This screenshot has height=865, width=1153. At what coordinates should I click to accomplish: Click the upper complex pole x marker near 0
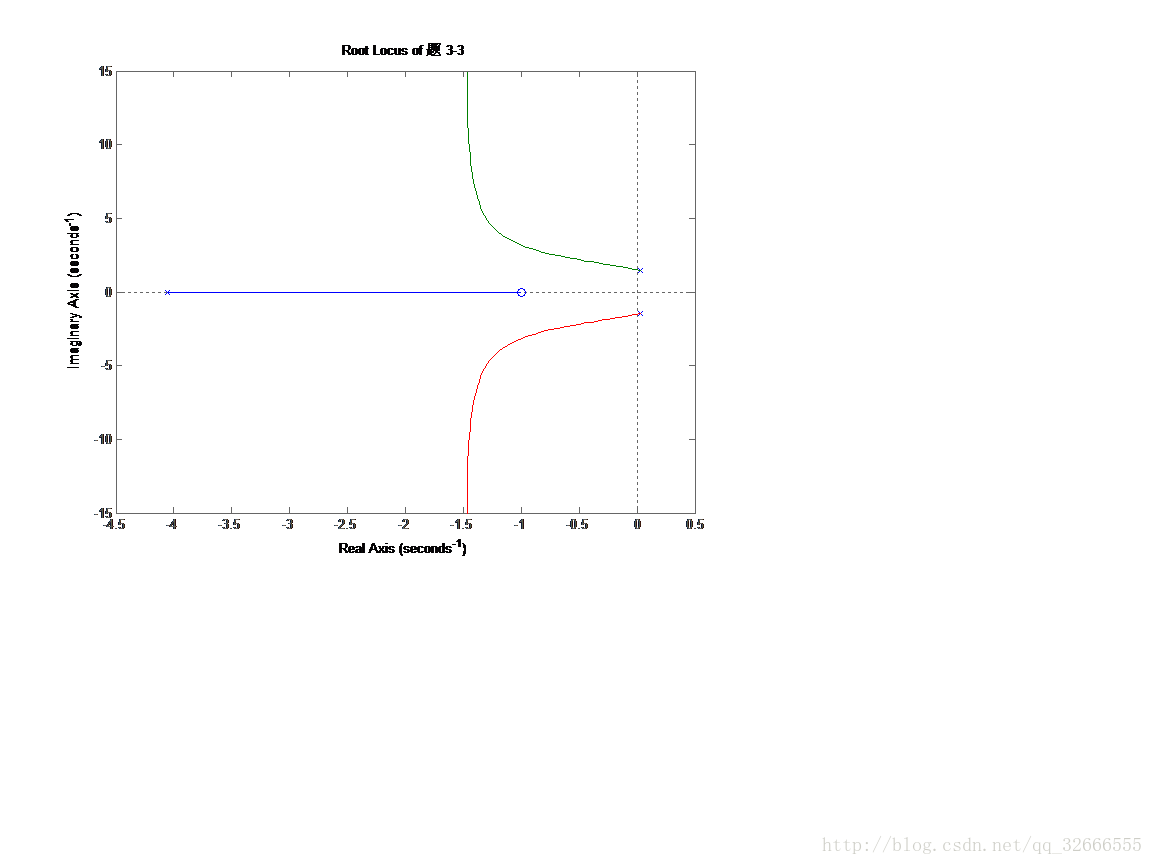point(640,271)
